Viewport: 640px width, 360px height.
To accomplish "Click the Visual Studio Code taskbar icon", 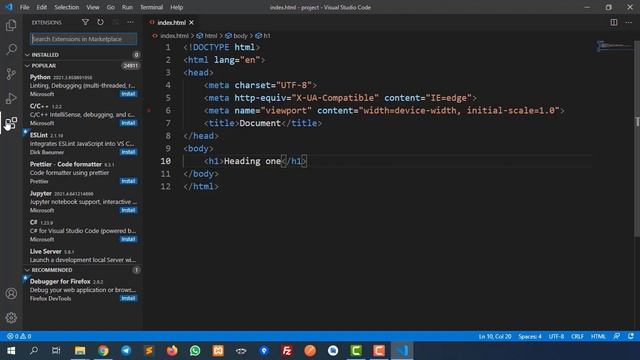I will pos(402,351).
